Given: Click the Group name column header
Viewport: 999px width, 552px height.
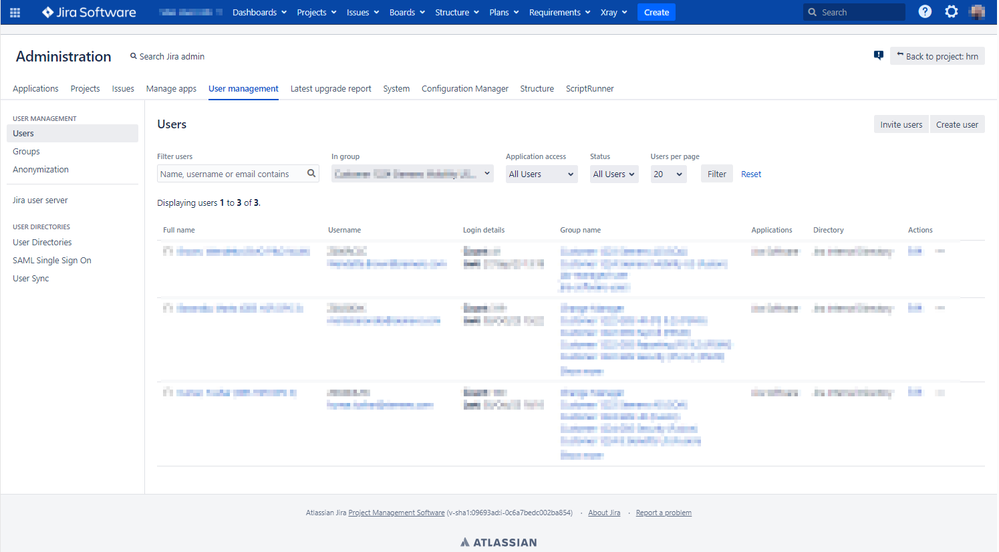Looking at the screenshot, I should pos(580,230).
